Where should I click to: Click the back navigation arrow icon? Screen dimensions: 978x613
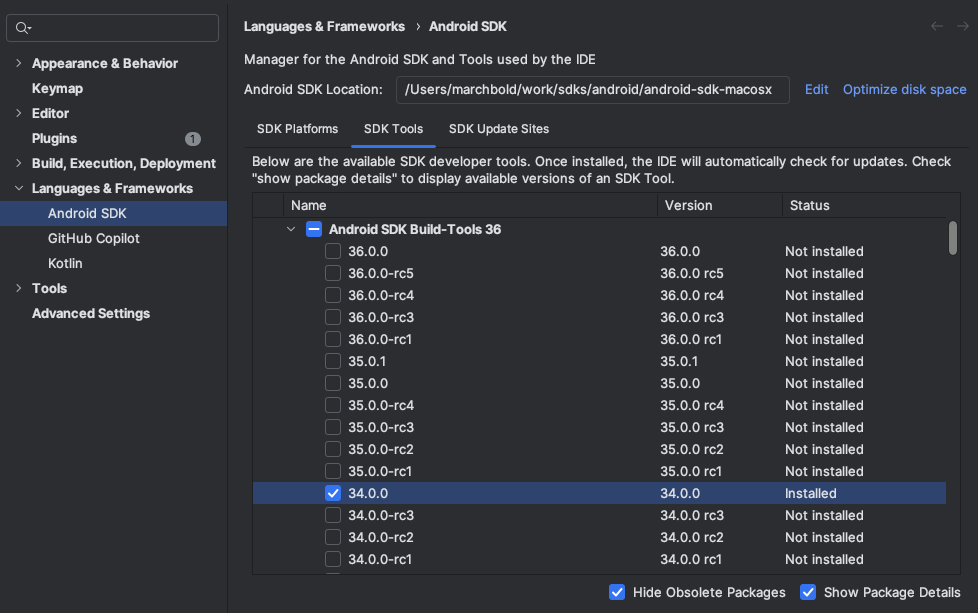point(937,26)
